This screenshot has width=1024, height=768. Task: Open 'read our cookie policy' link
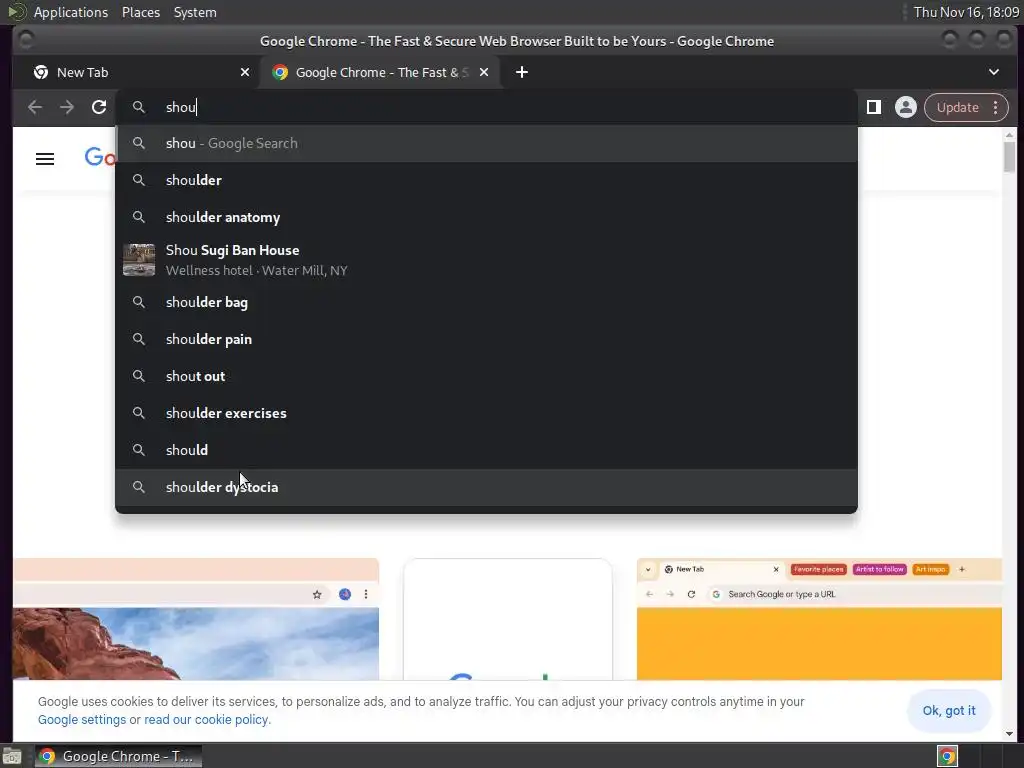pyautogui.click(x=206, y=720)
